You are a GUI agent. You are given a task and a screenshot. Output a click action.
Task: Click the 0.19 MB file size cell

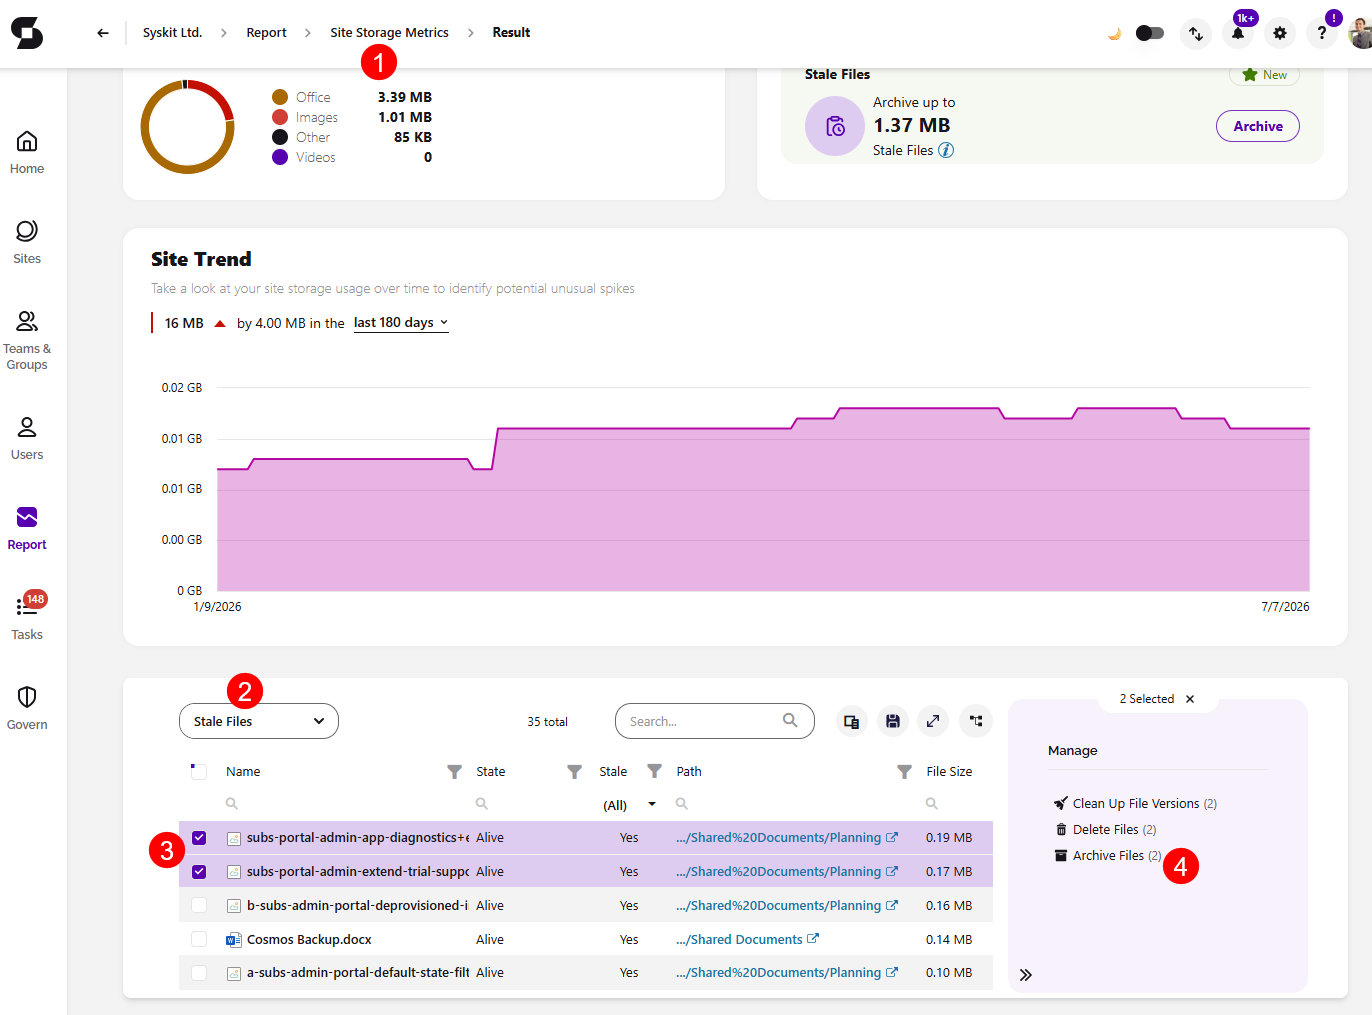coord(949,838)
